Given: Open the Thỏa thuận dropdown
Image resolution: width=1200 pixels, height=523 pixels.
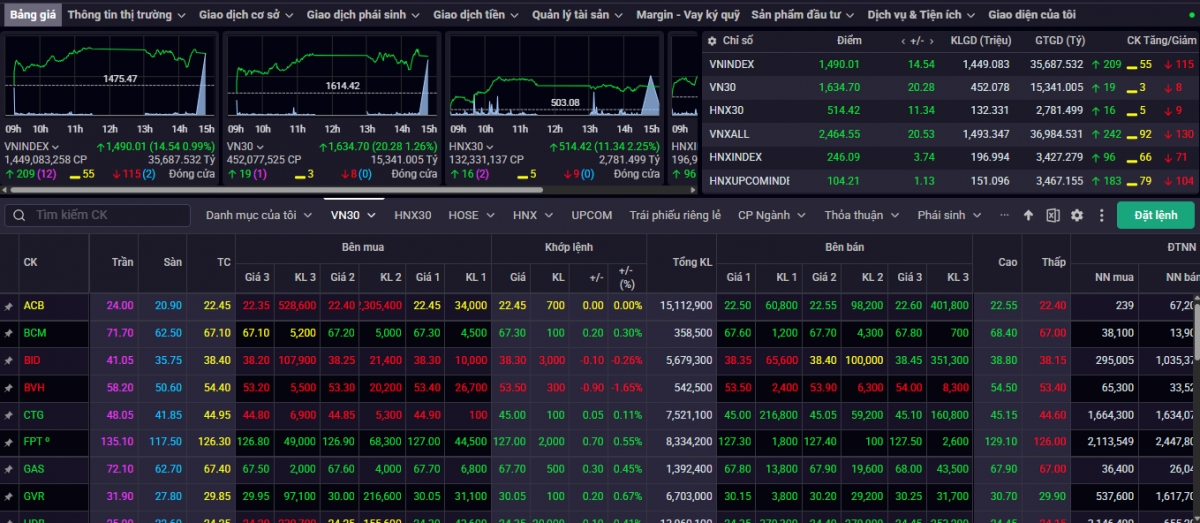Looking at the screenshot, I should [862, 215].
